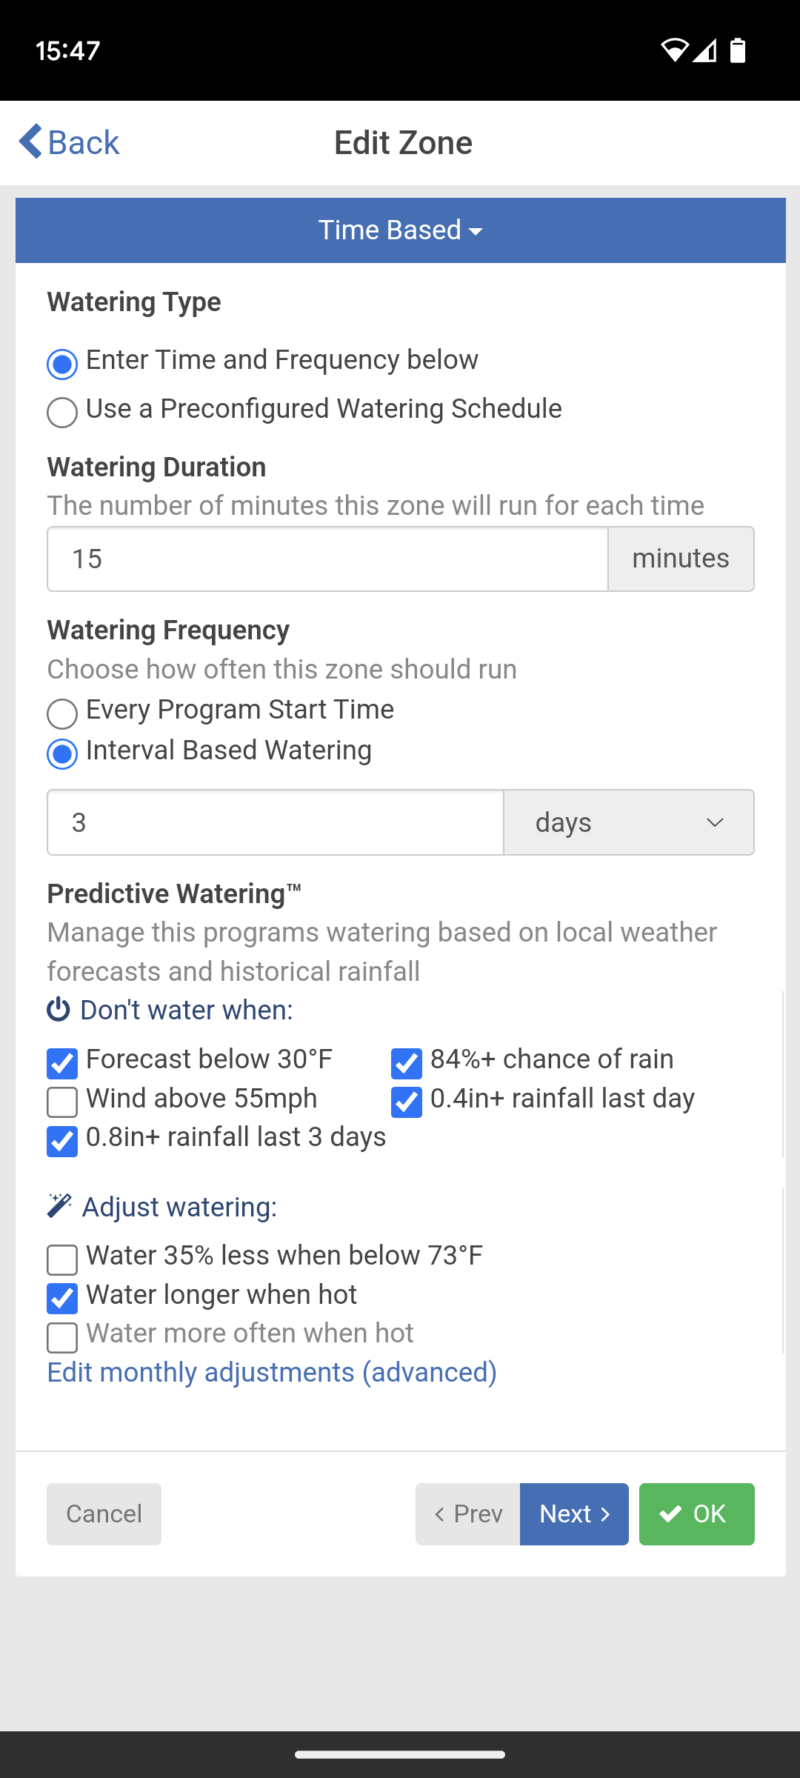
Task: Enable Wind above 55mph restriction
Action: pyautogui.click(x=61, y=1102)
